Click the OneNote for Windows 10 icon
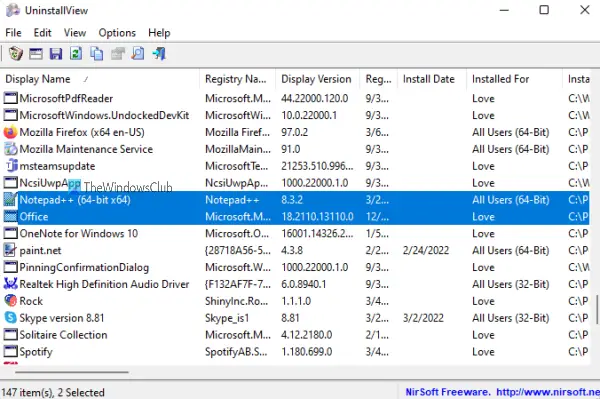This screenshot has width=600, height=399. click(x=11, y=233)
